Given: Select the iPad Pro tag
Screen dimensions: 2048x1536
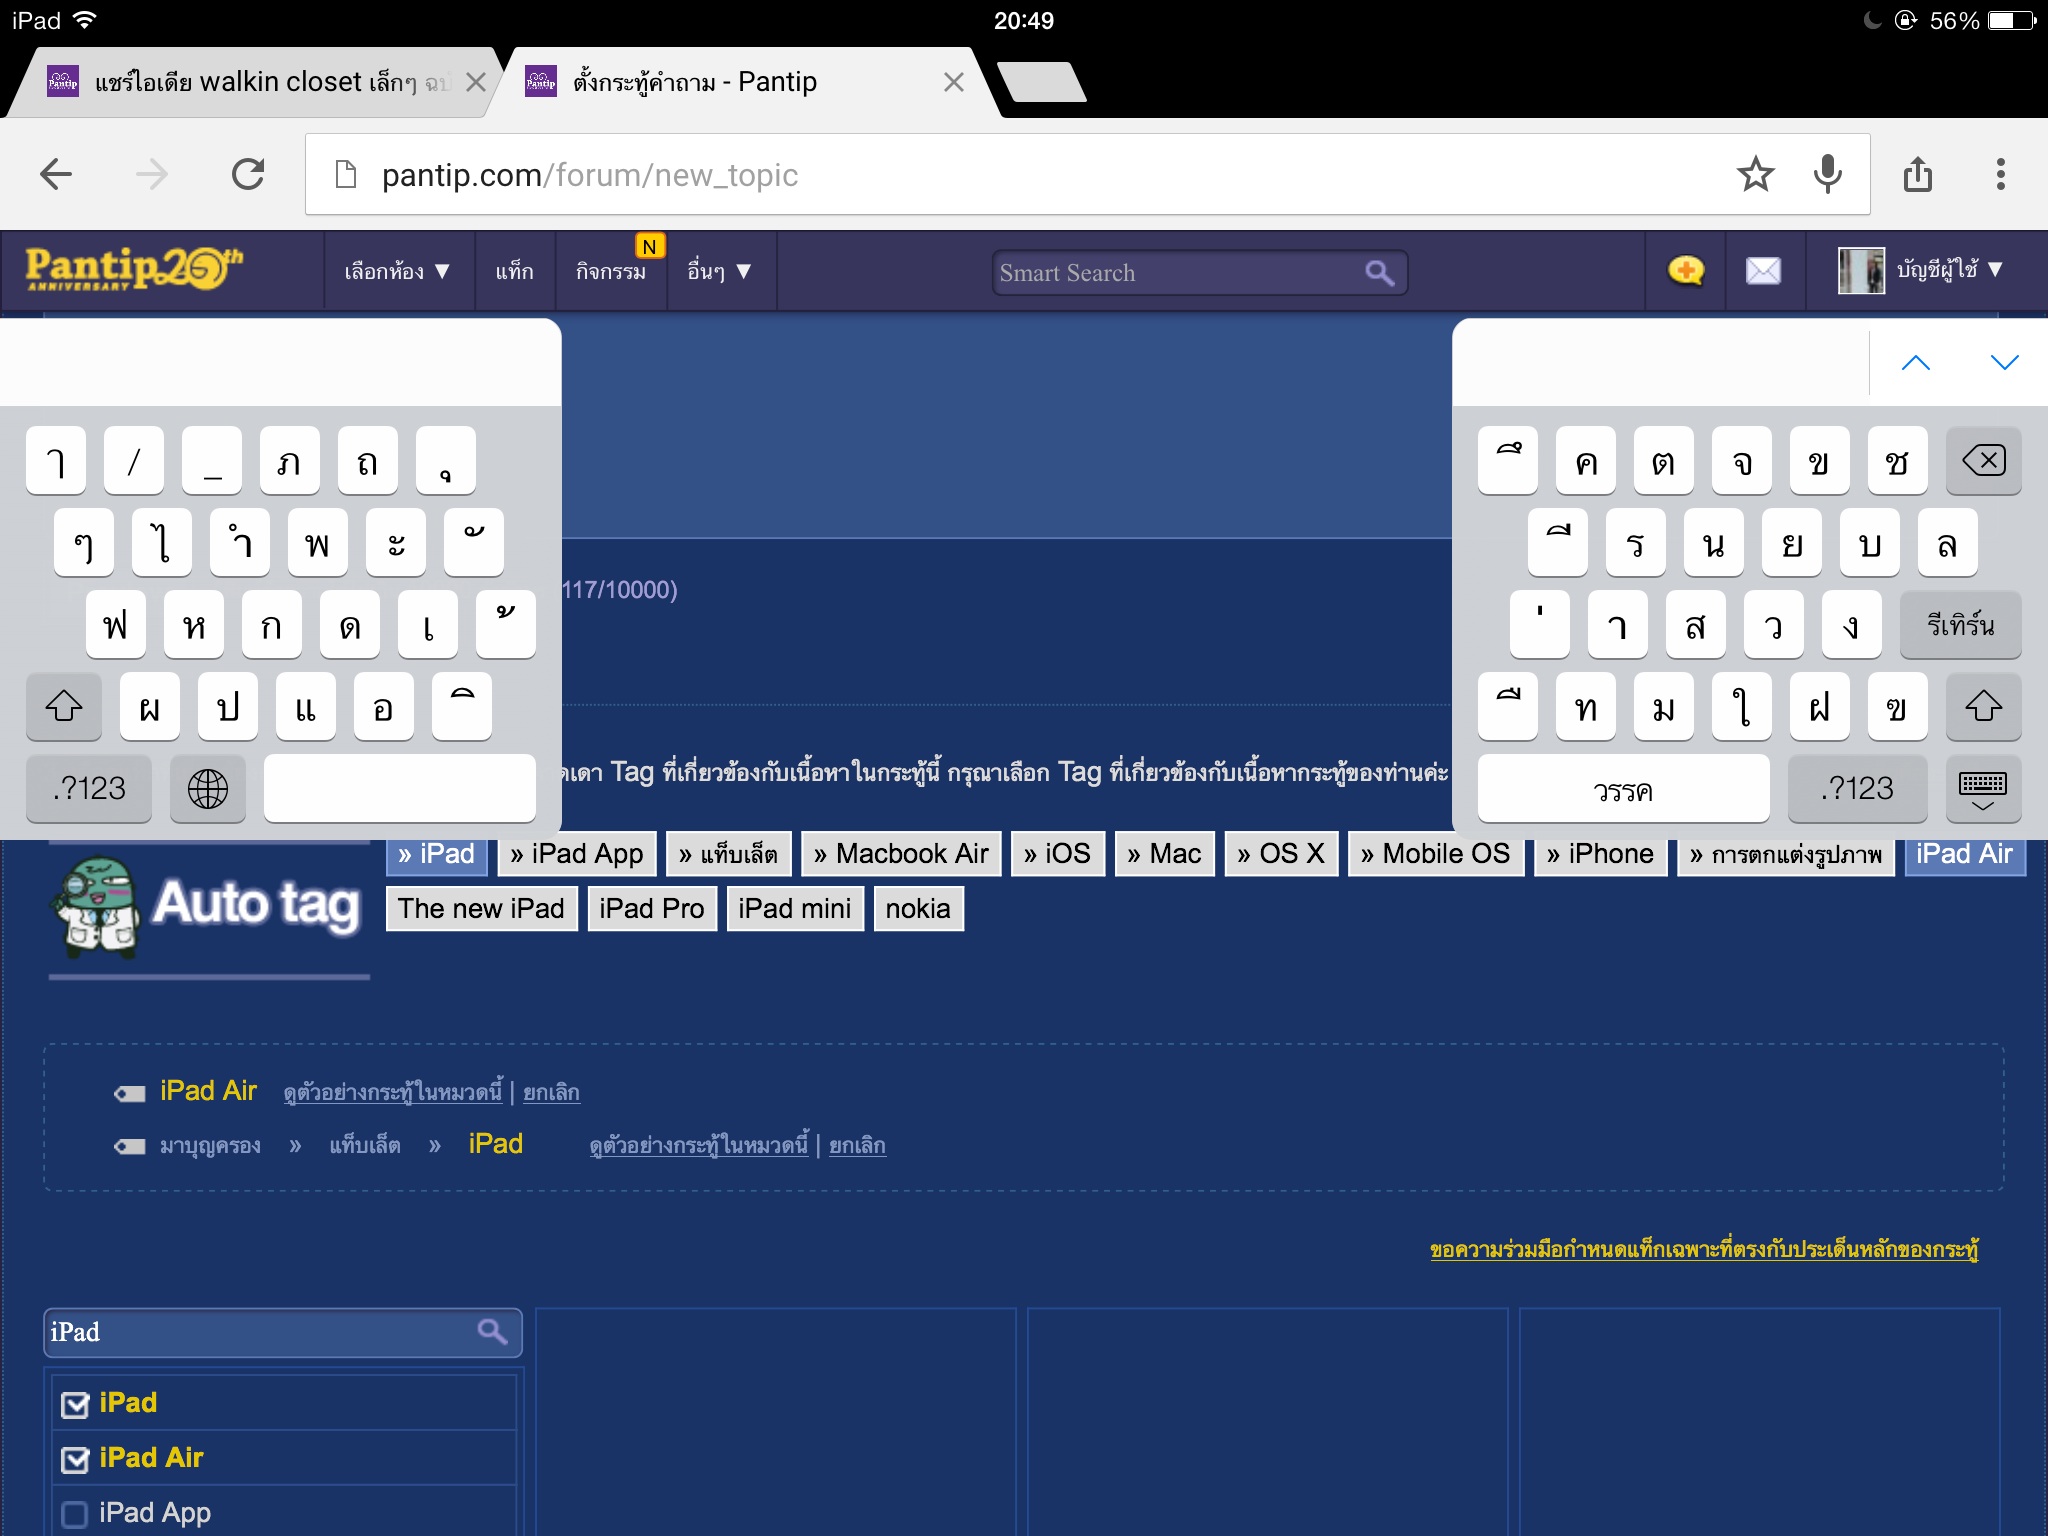Looking at the screenshot, I should pos(652,909).
